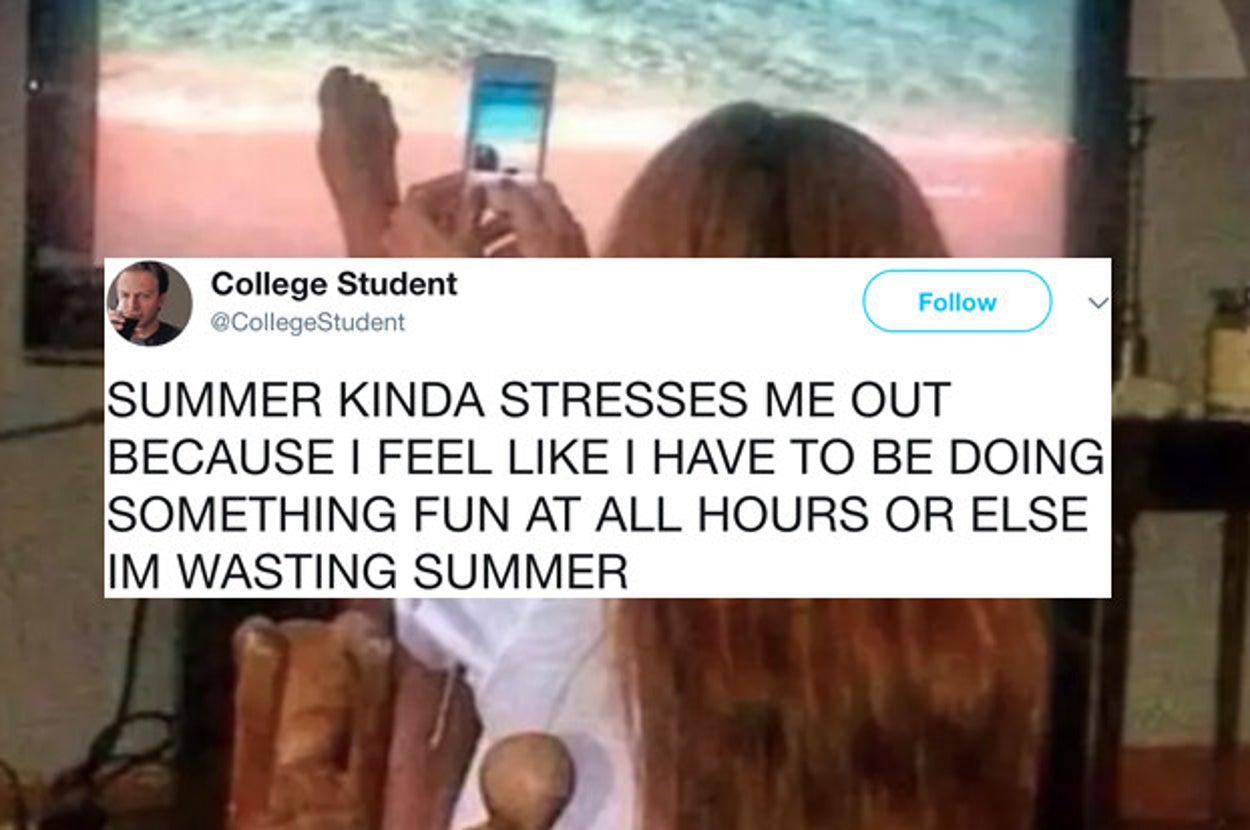Select the tweet line starting SUMMER KINDA STRESSES
Viewport: 1250px width, 830px height.
tap(529, 400)
